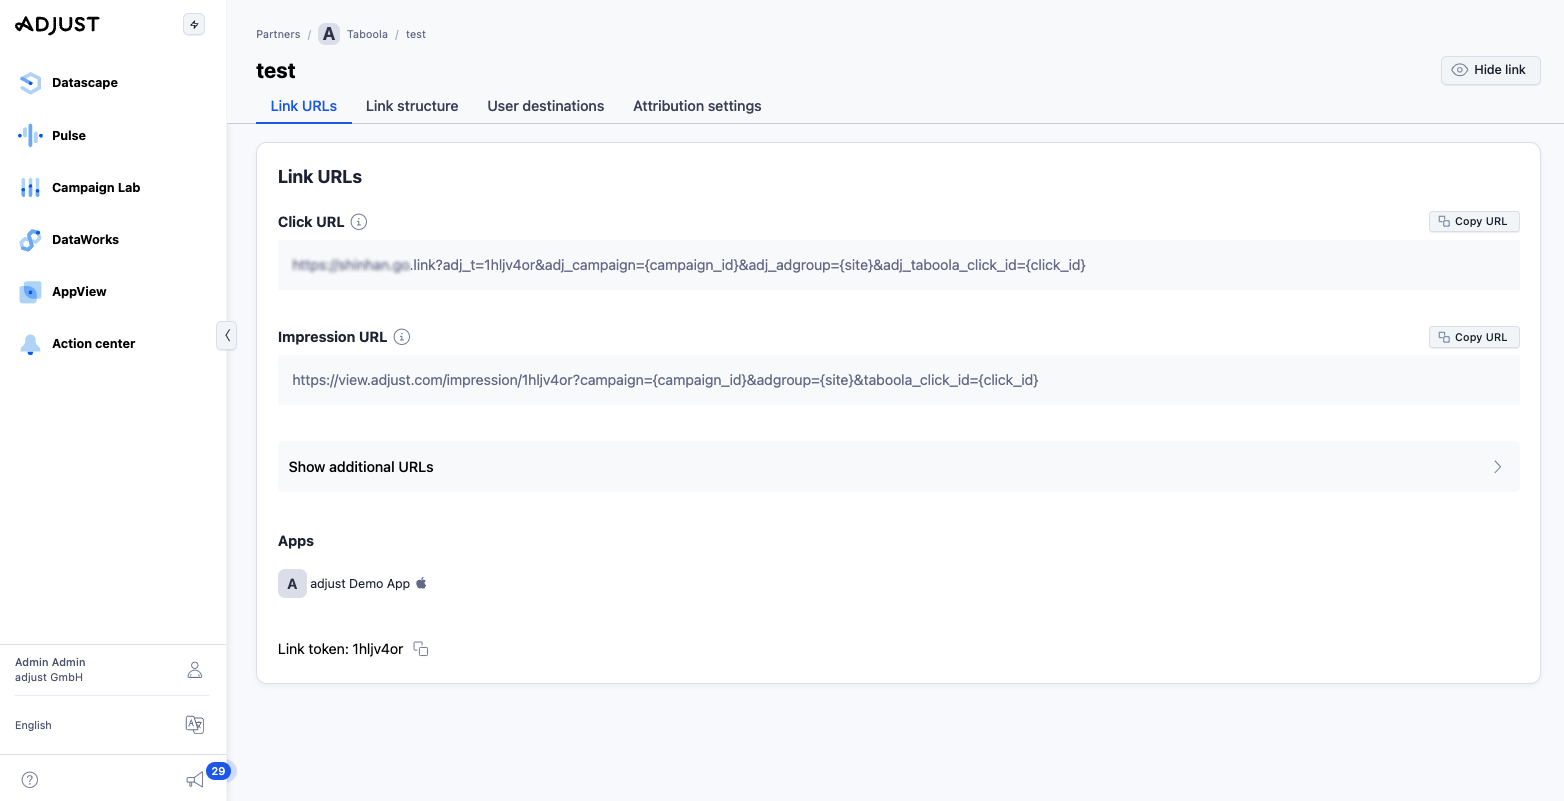Copy the Impression URL
Image resolution: width=1564 pixels, height=801 pixels.
pos(1474,337)
